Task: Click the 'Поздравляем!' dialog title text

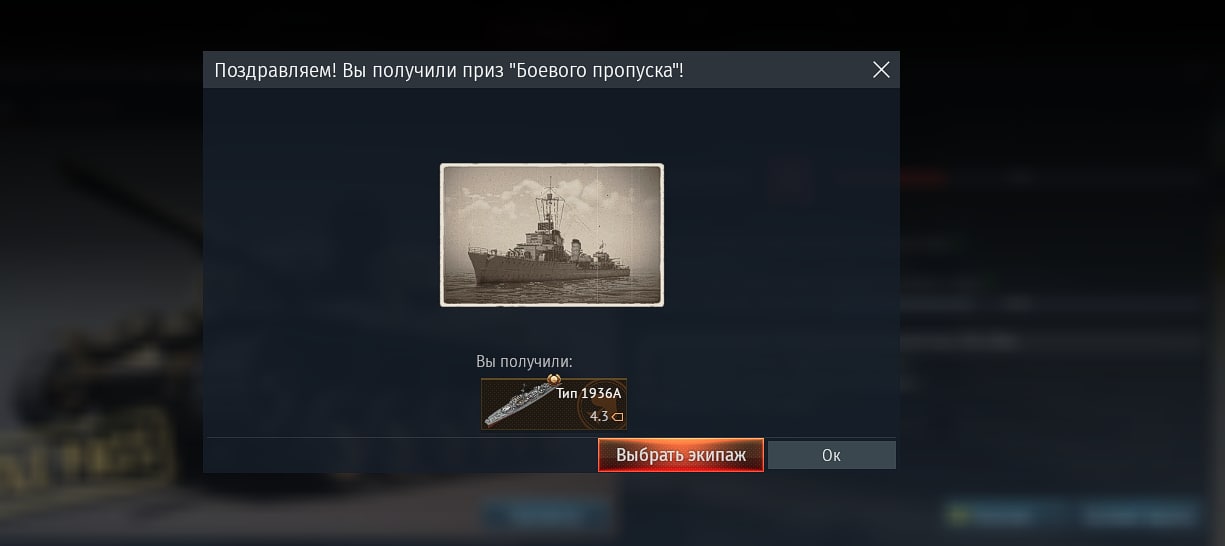Action: 276,70
